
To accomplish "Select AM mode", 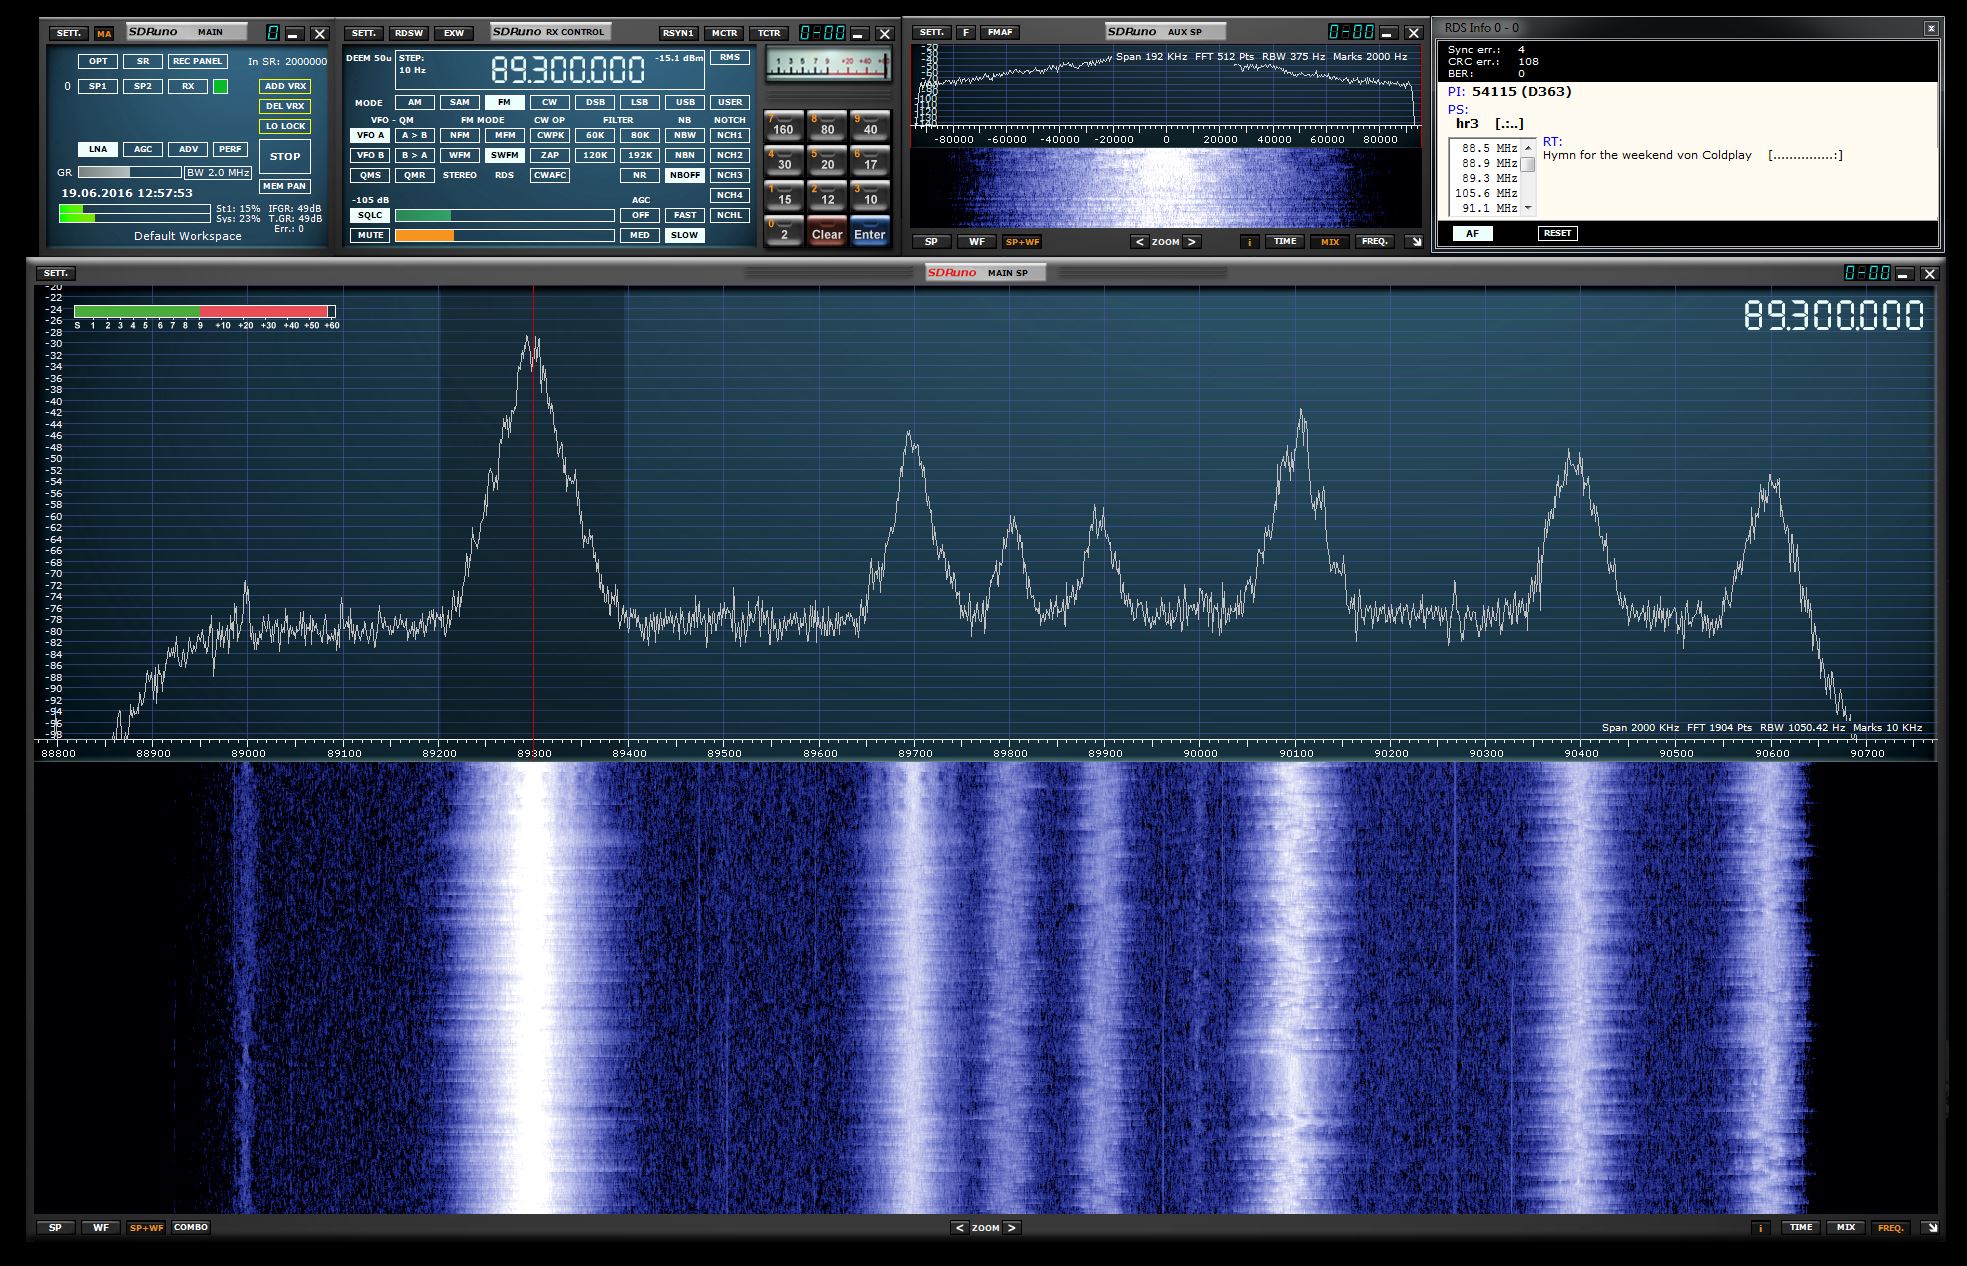I will (x=415, y=102).
